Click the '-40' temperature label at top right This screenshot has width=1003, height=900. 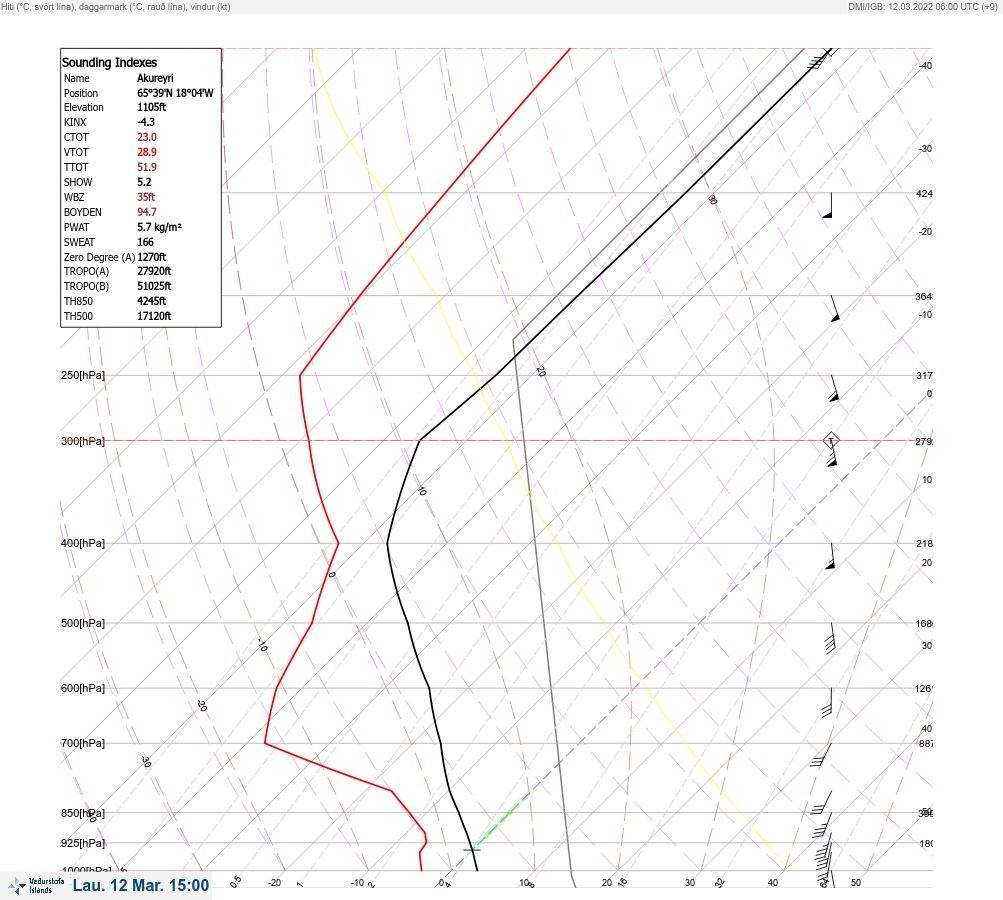click(x=925, y=65)
